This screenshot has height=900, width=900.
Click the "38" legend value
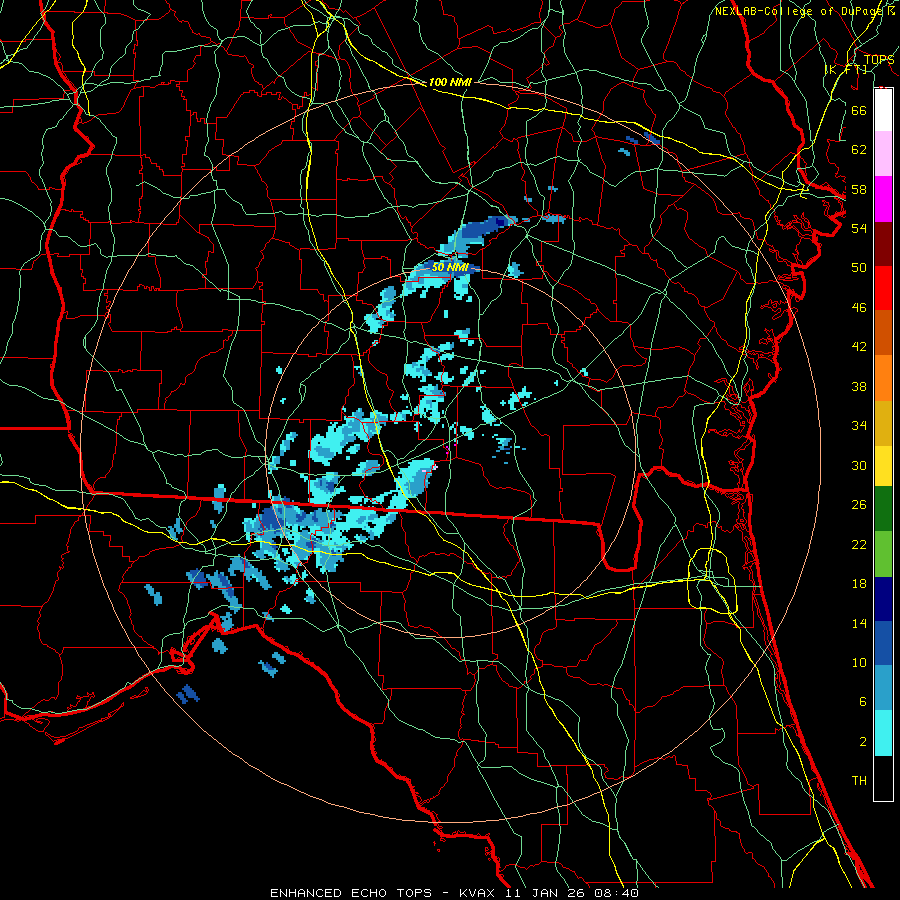[x=859, y=387]
